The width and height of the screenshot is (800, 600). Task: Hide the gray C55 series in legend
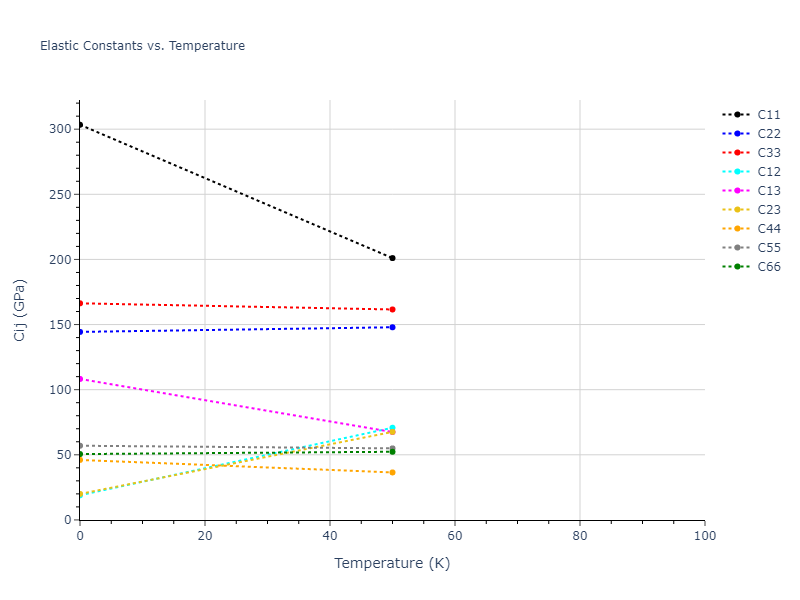pyautogui.click(x=768, y=248)
